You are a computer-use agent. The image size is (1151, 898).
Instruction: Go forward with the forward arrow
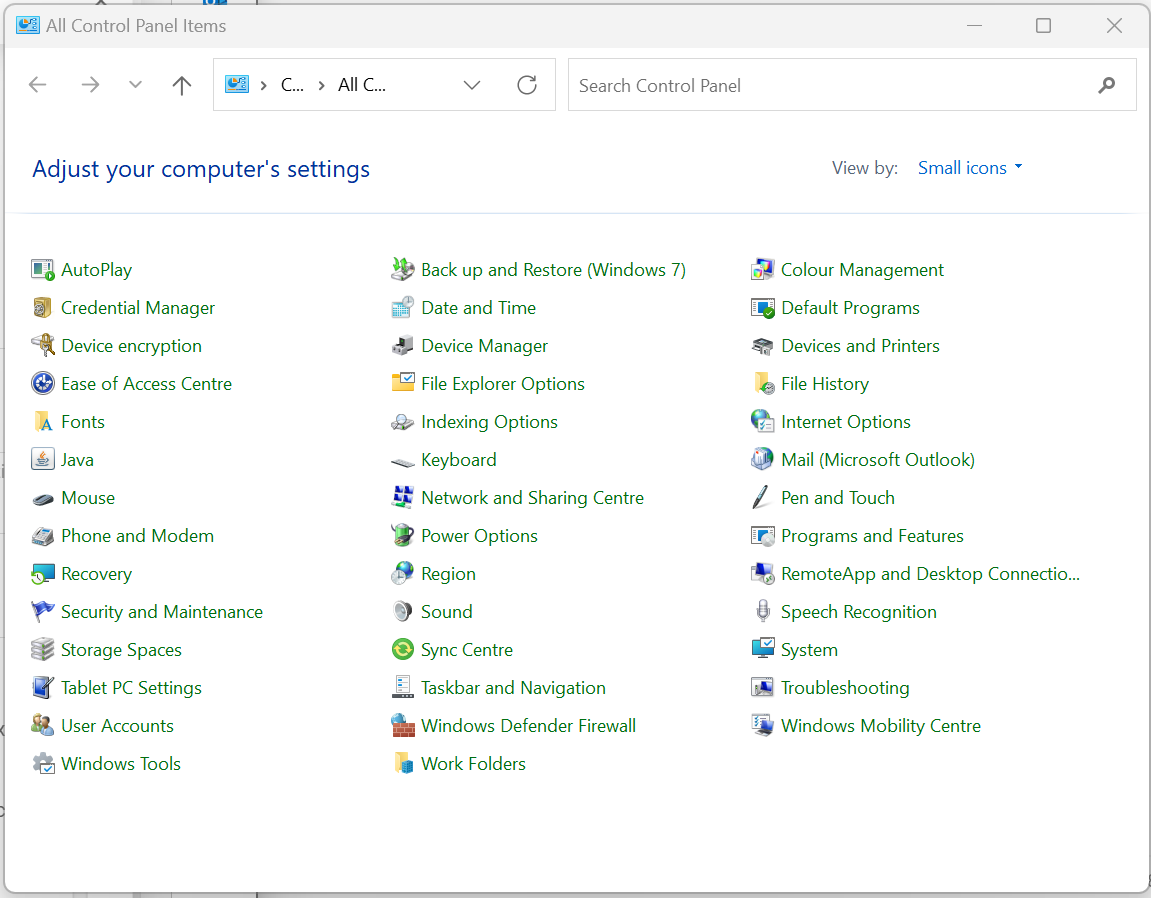90,85
